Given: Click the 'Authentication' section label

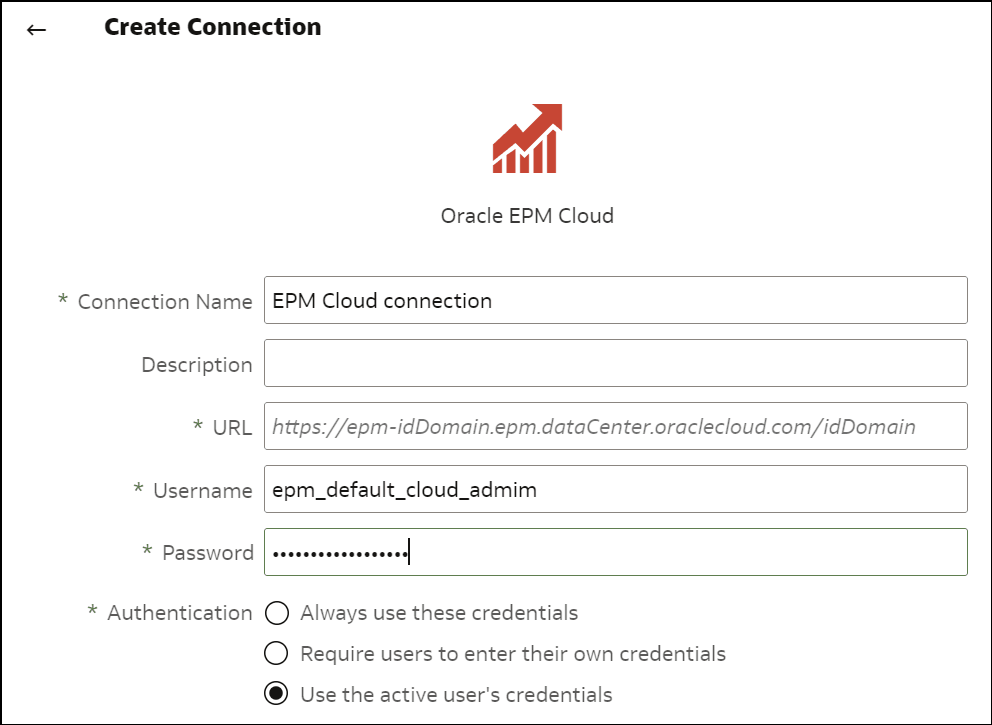Looking at the screenshot, I should tap(180, 613).
